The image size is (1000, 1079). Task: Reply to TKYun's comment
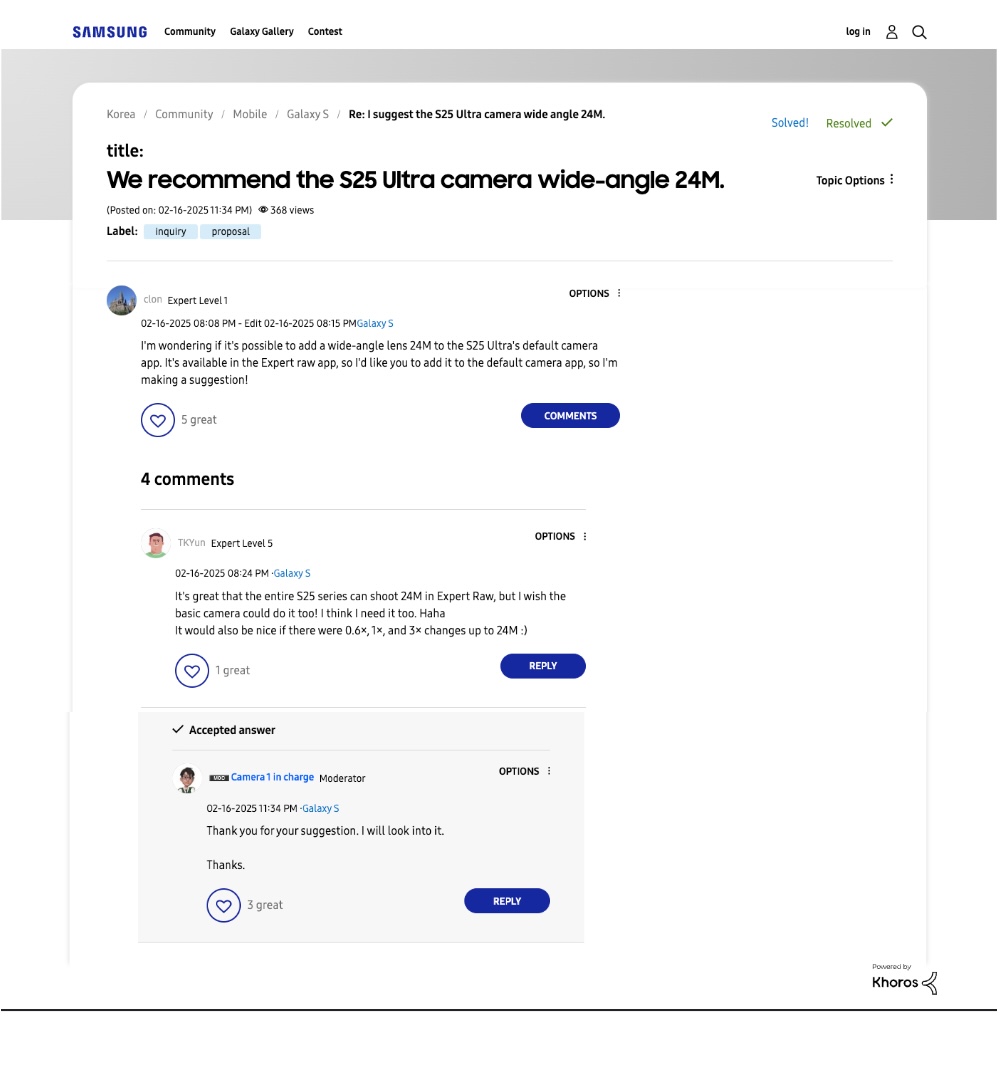click(x=542, y=666)
